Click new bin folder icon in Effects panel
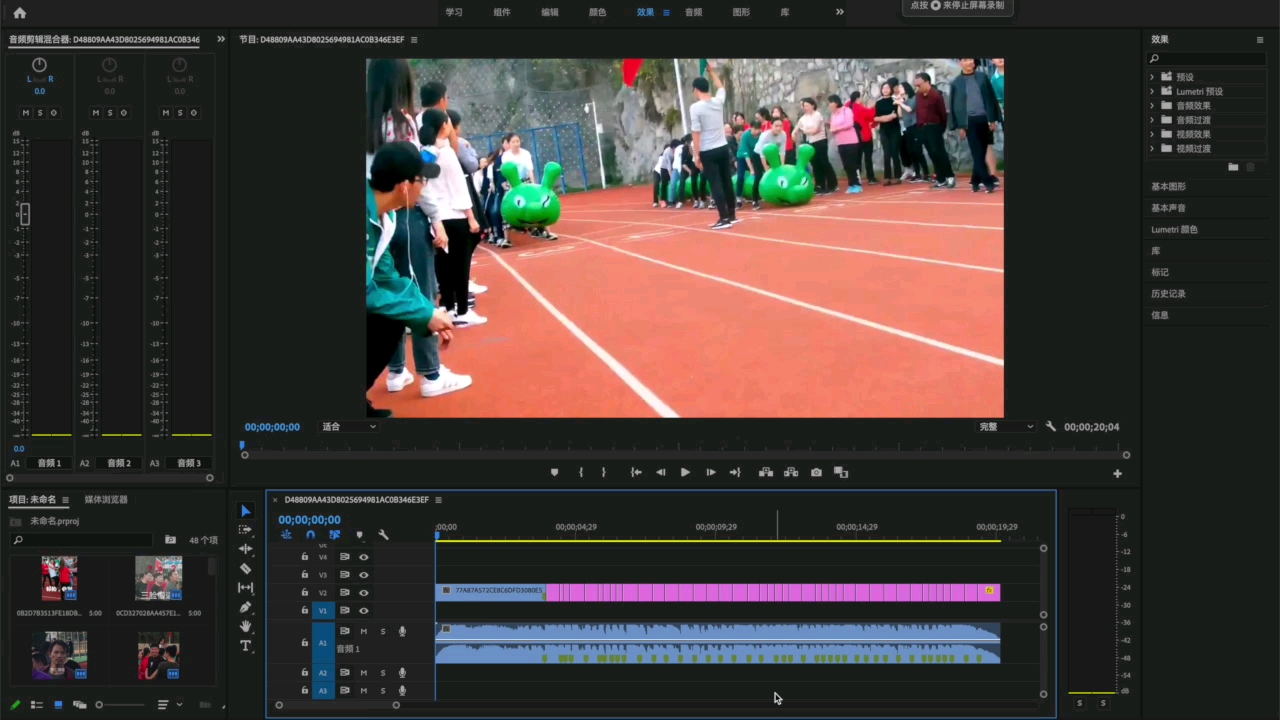 pos(1233,167)
